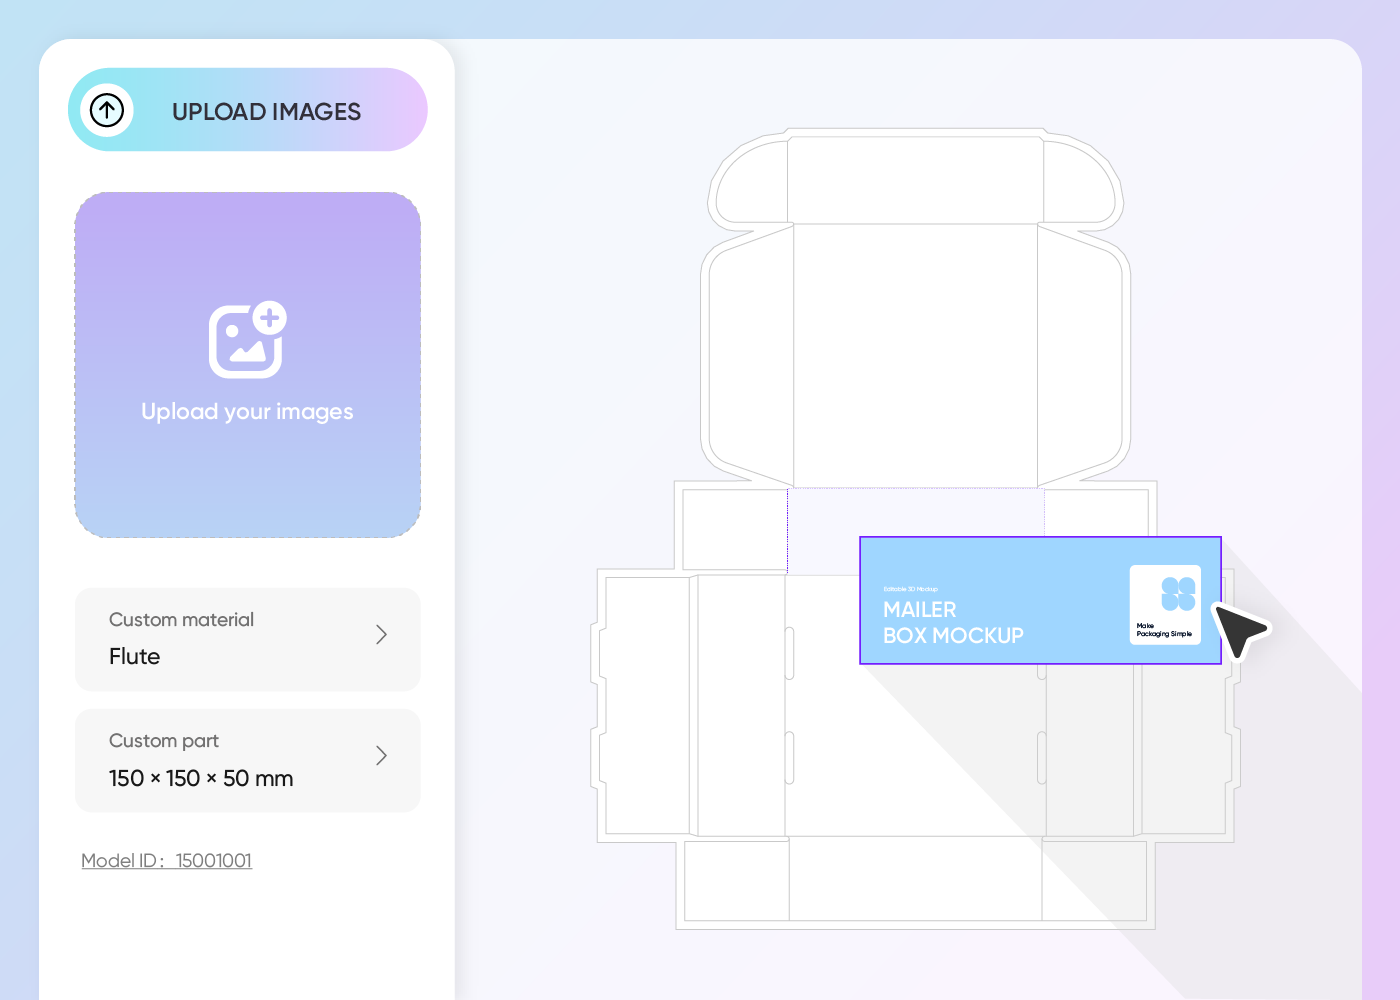Open the 150 × 150 × 50 mm size selector

tap(248, 760)
